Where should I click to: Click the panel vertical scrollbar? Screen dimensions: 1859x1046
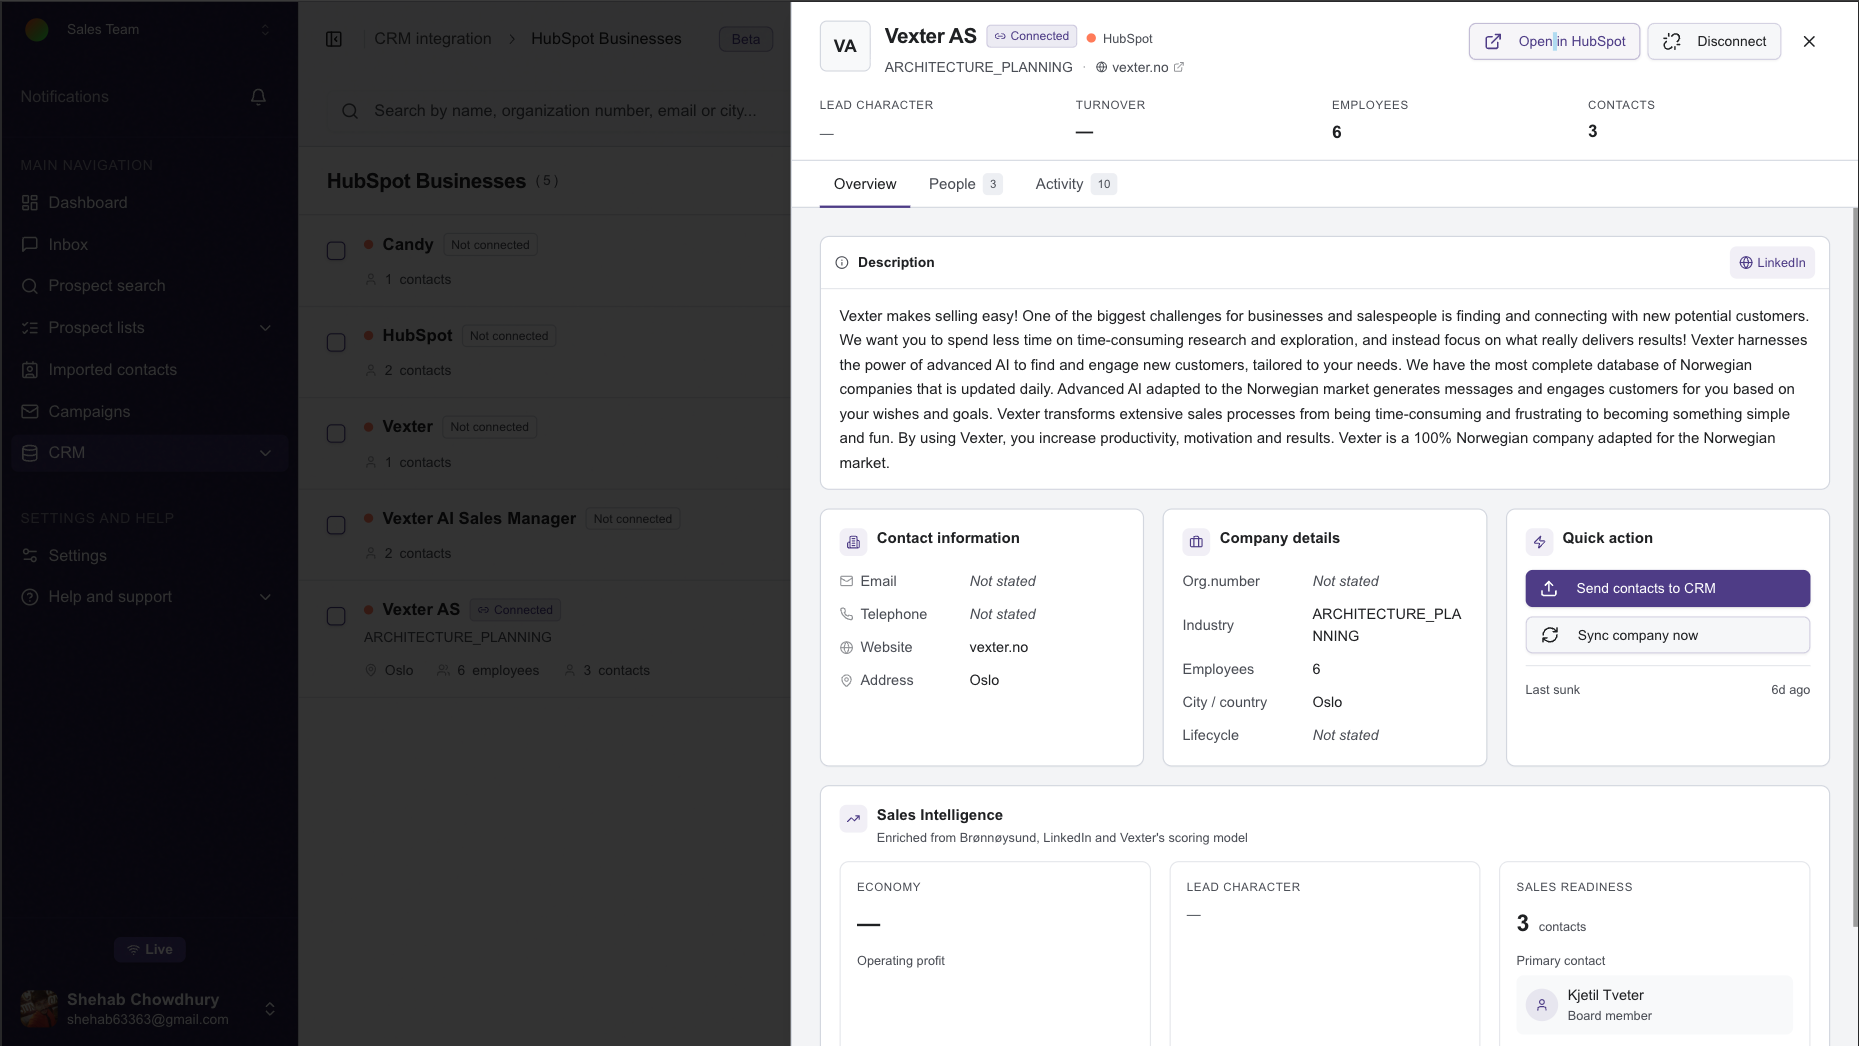tap(1855, 568)
